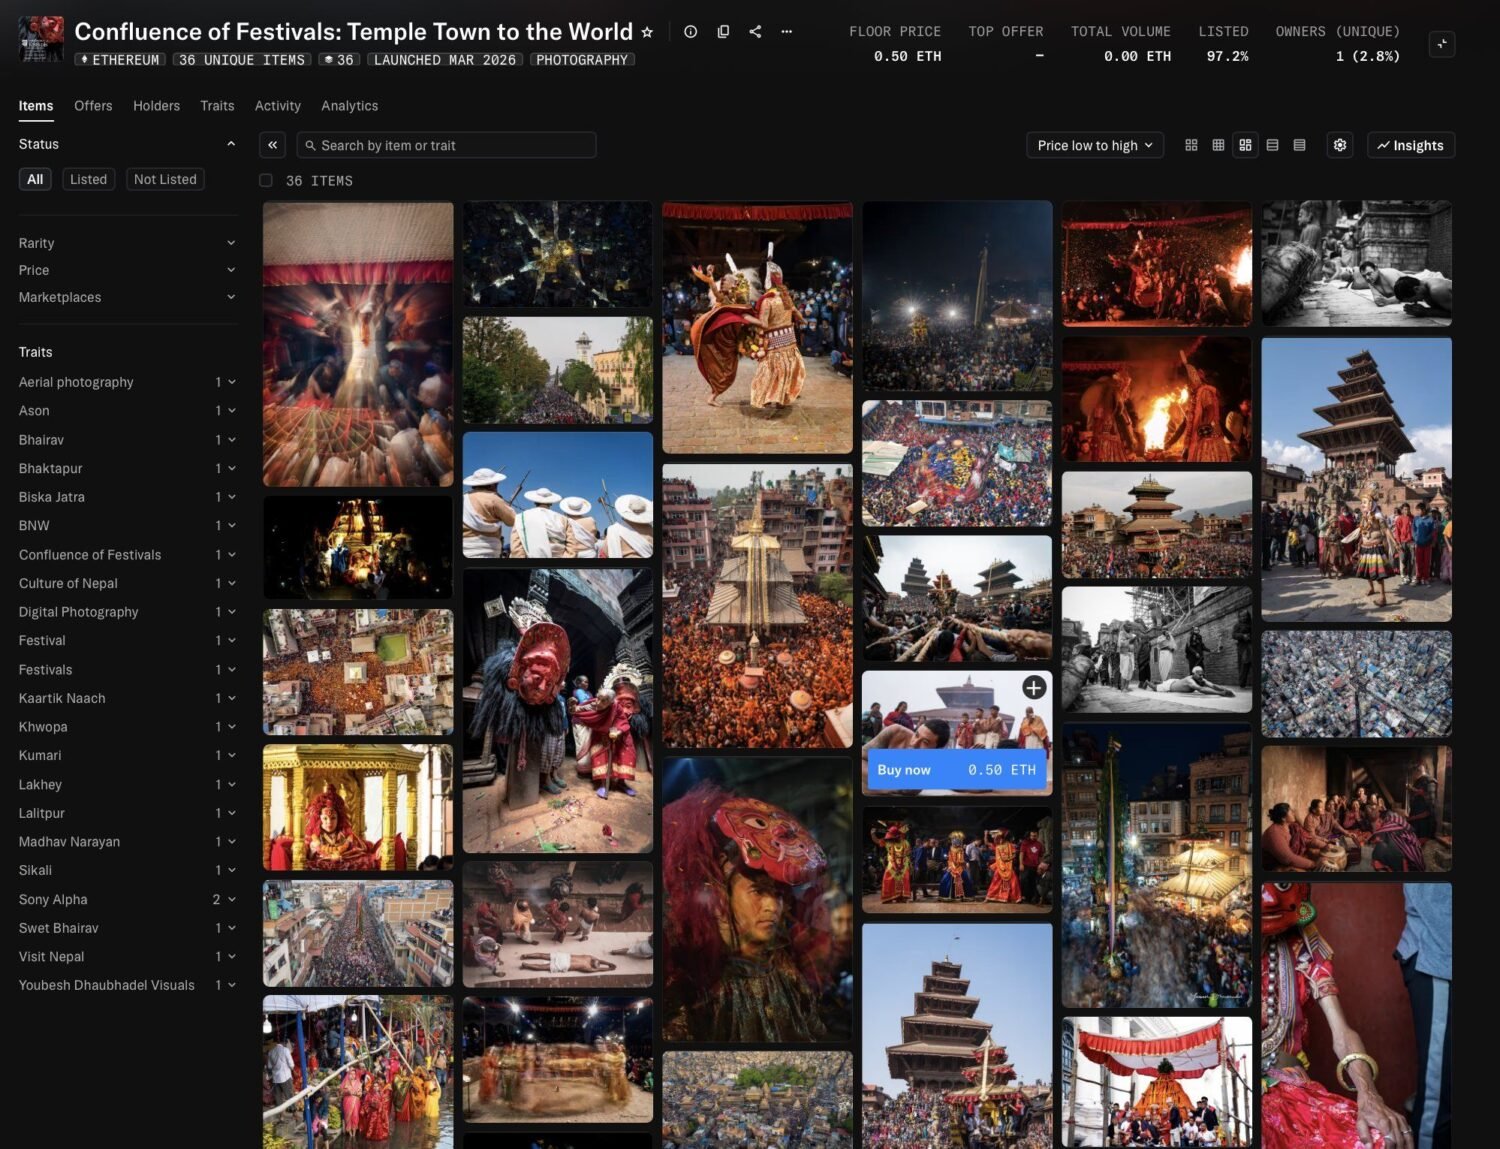Open the collection info icon
Screen dimensions: 1500x1149
coord(690,32)
